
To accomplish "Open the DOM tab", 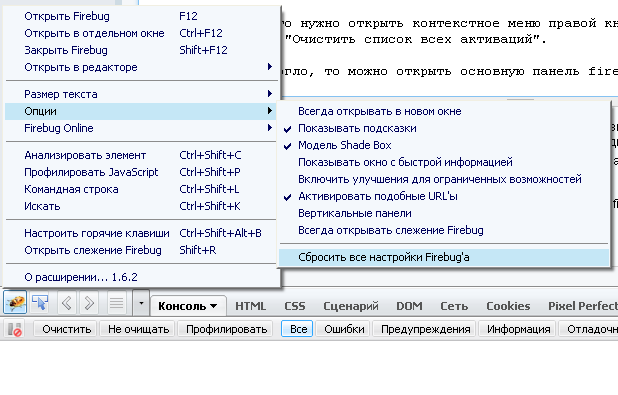I will 409,306.
